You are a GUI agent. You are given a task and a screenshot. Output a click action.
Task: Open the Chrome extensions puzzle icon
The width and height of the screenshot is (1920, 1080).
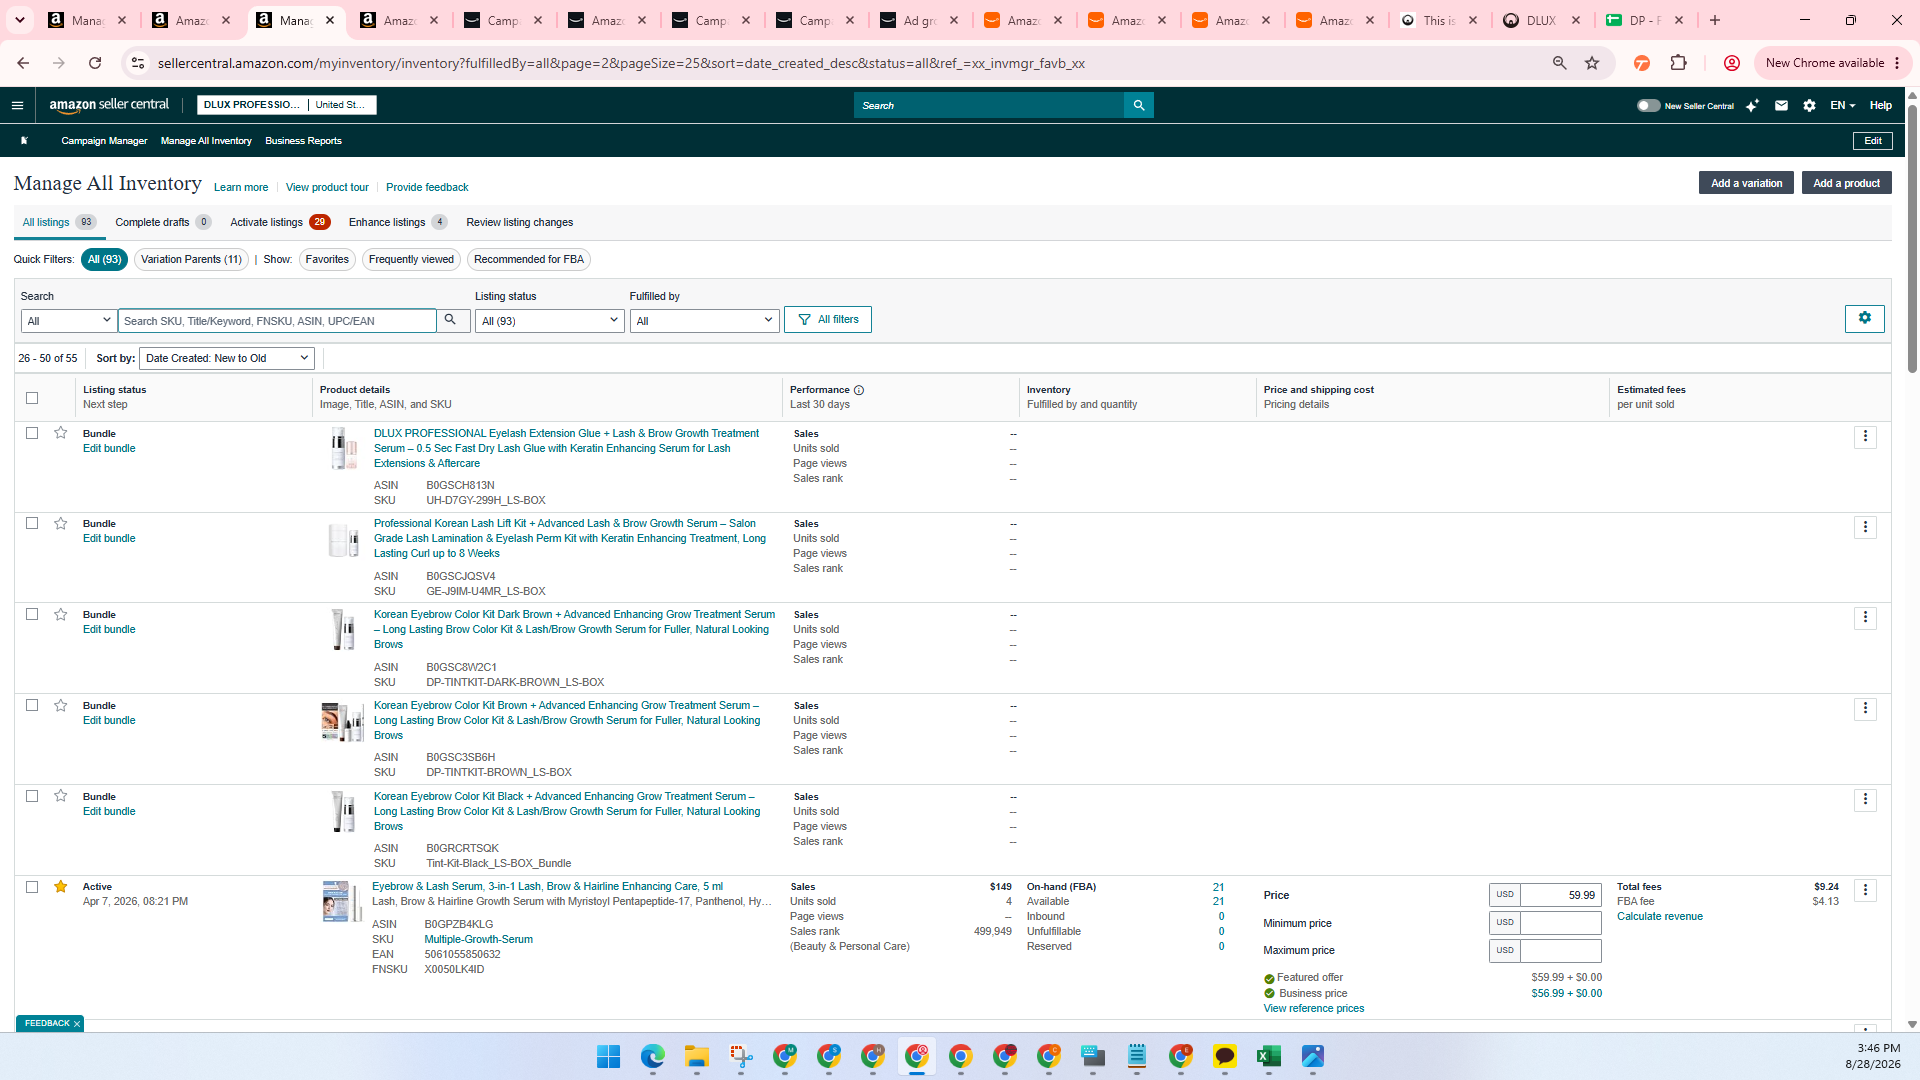pos(1678,63)
